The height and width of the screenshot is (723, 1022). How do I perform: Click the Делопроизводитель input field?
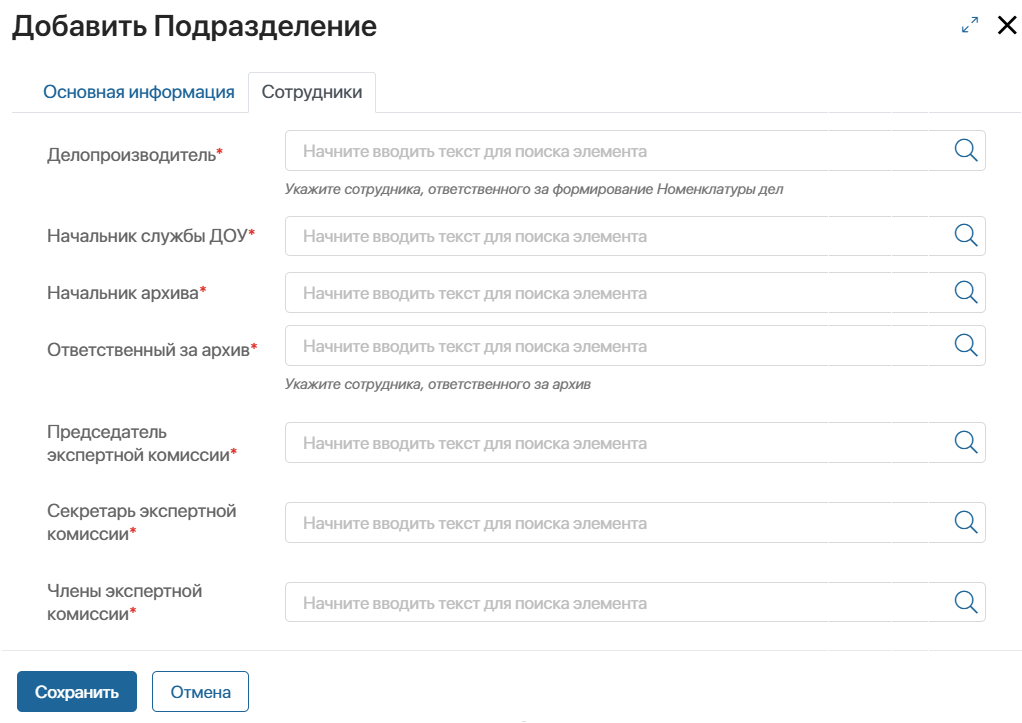[600, 150]
